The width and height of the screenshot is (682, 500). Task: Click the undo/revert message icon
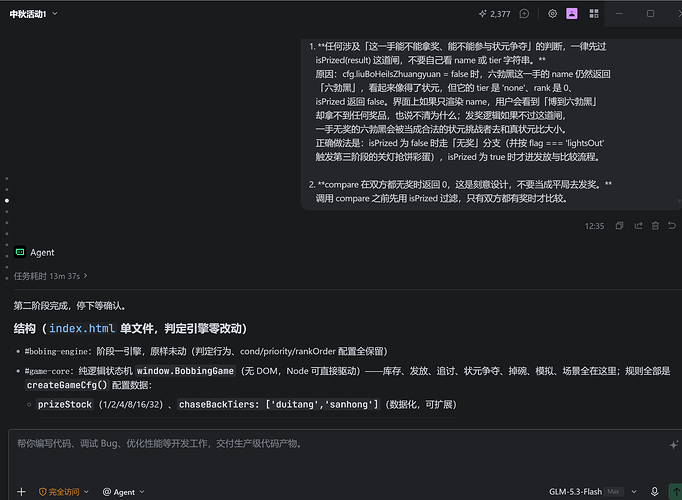(x=672, y=226)
